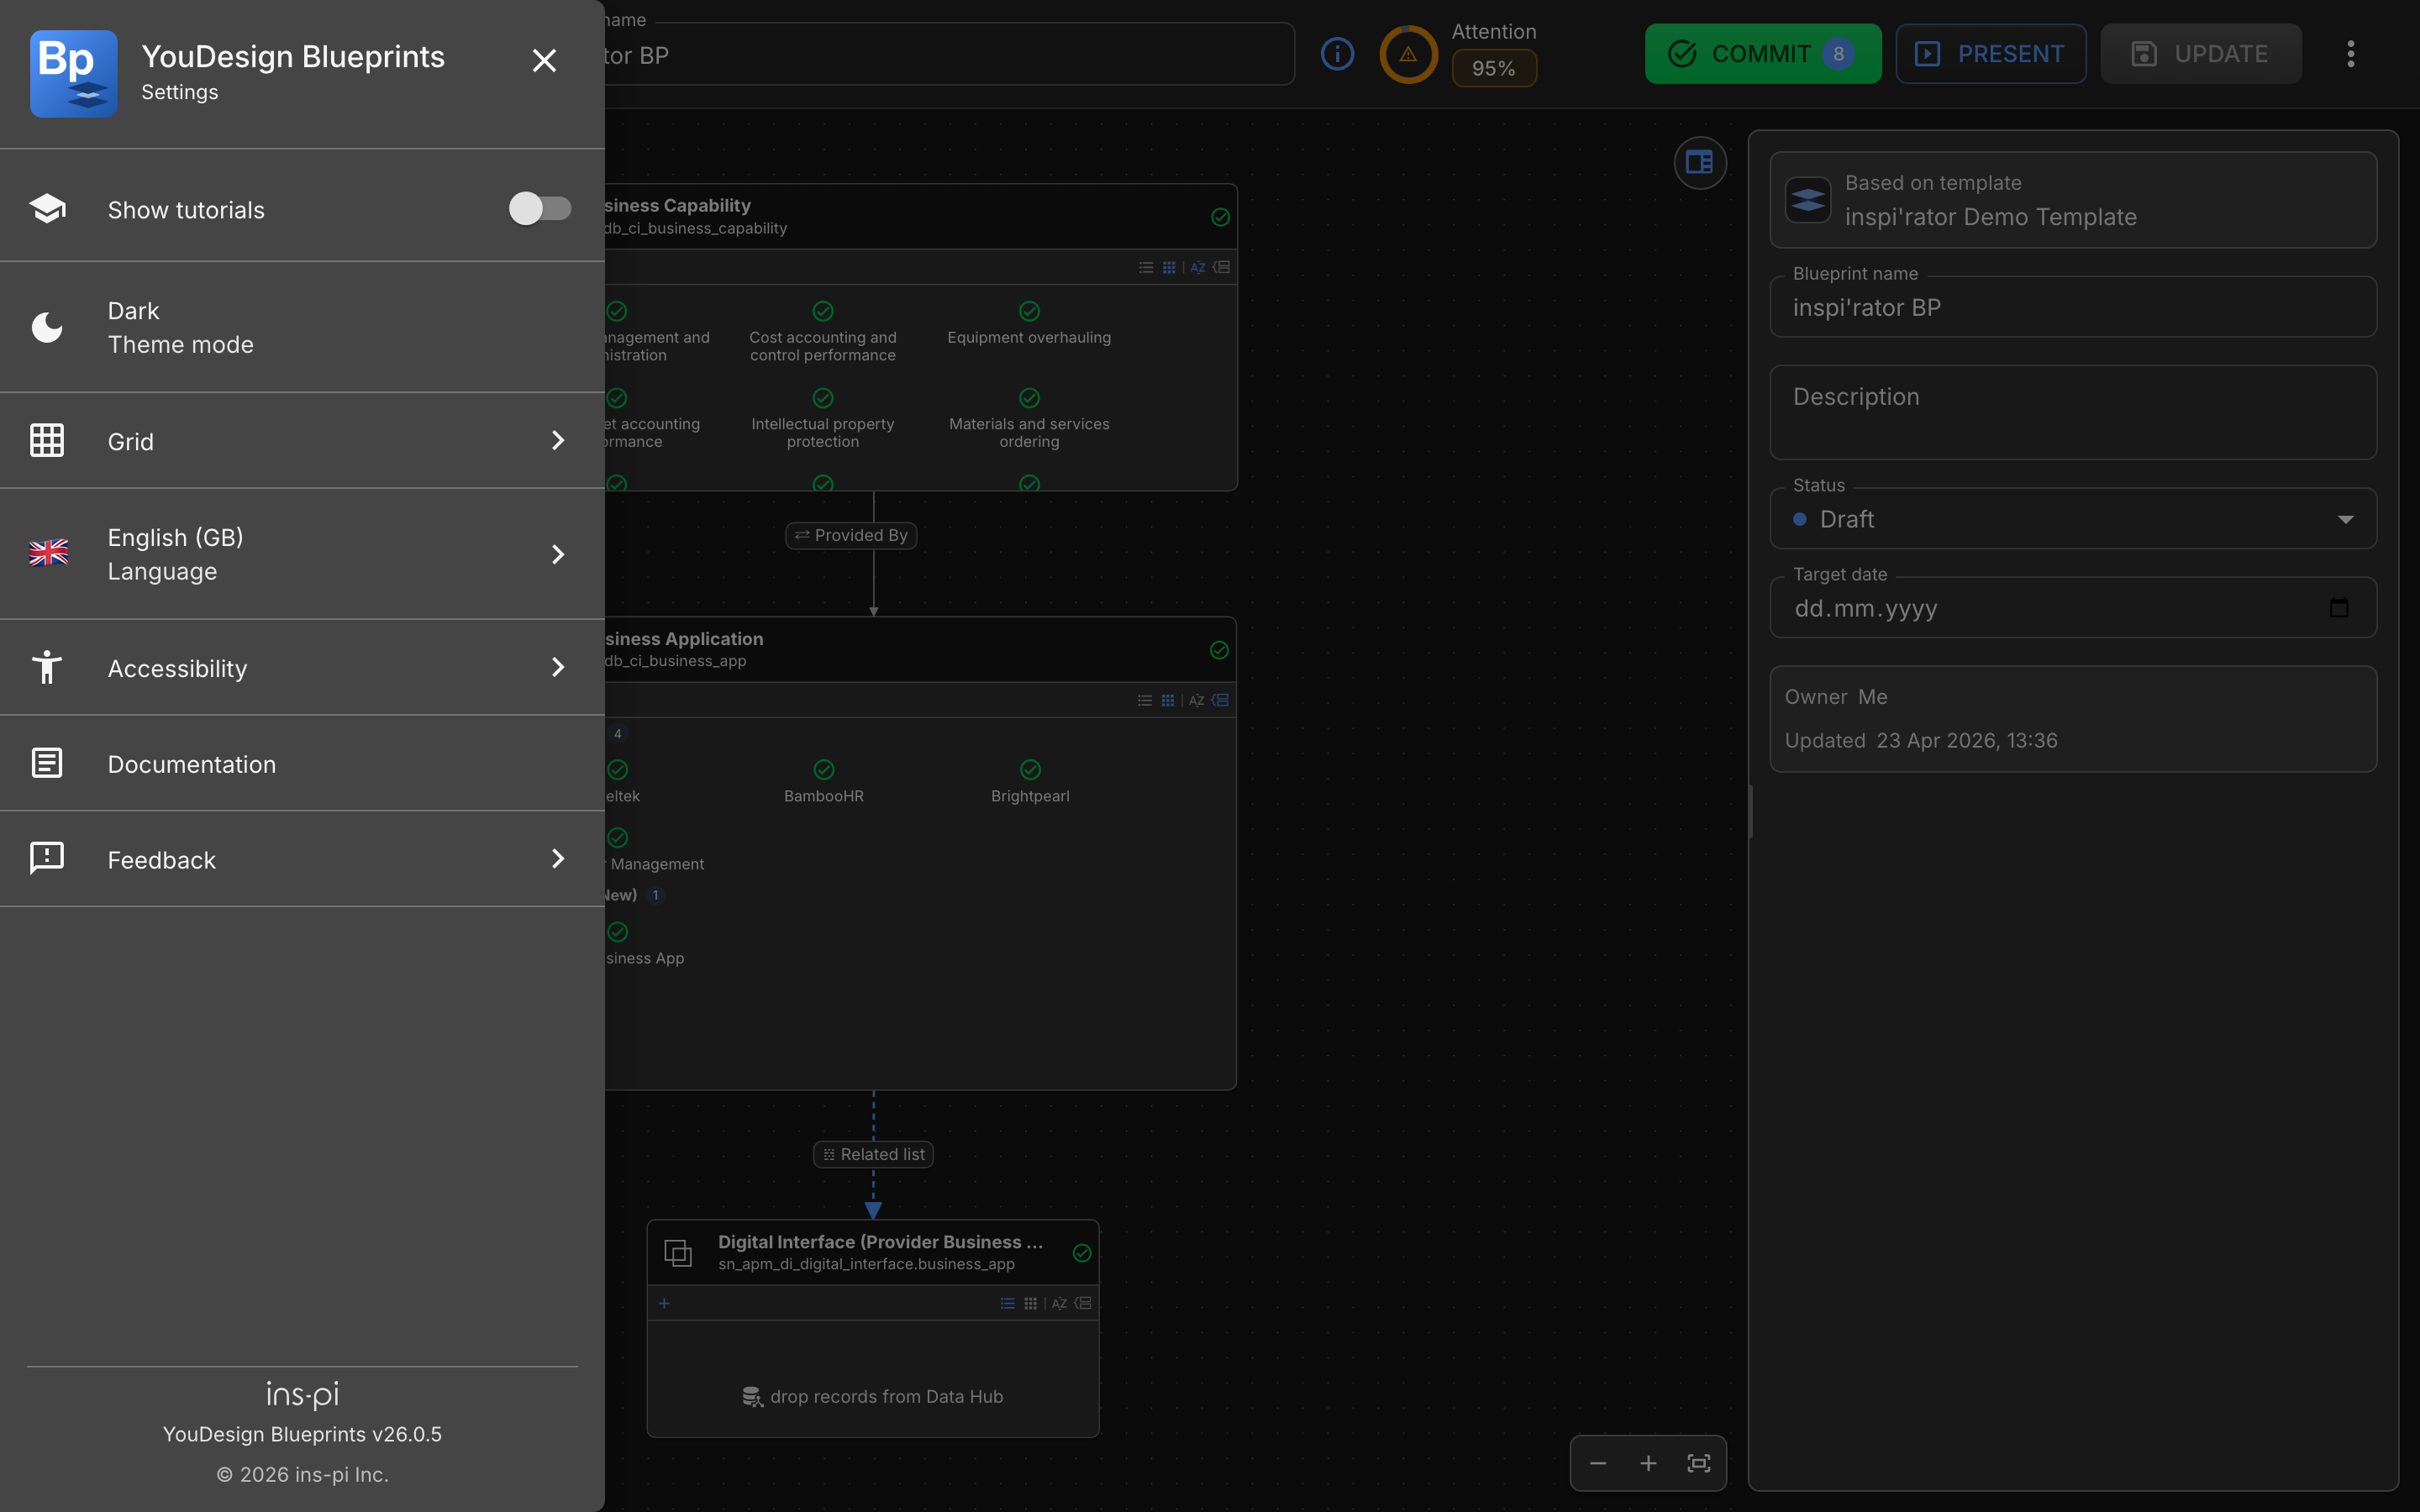Switch Business Capability card to grid view
The height and width of the screenshot is (1512, 2420).
click(x=1168, y=267)
